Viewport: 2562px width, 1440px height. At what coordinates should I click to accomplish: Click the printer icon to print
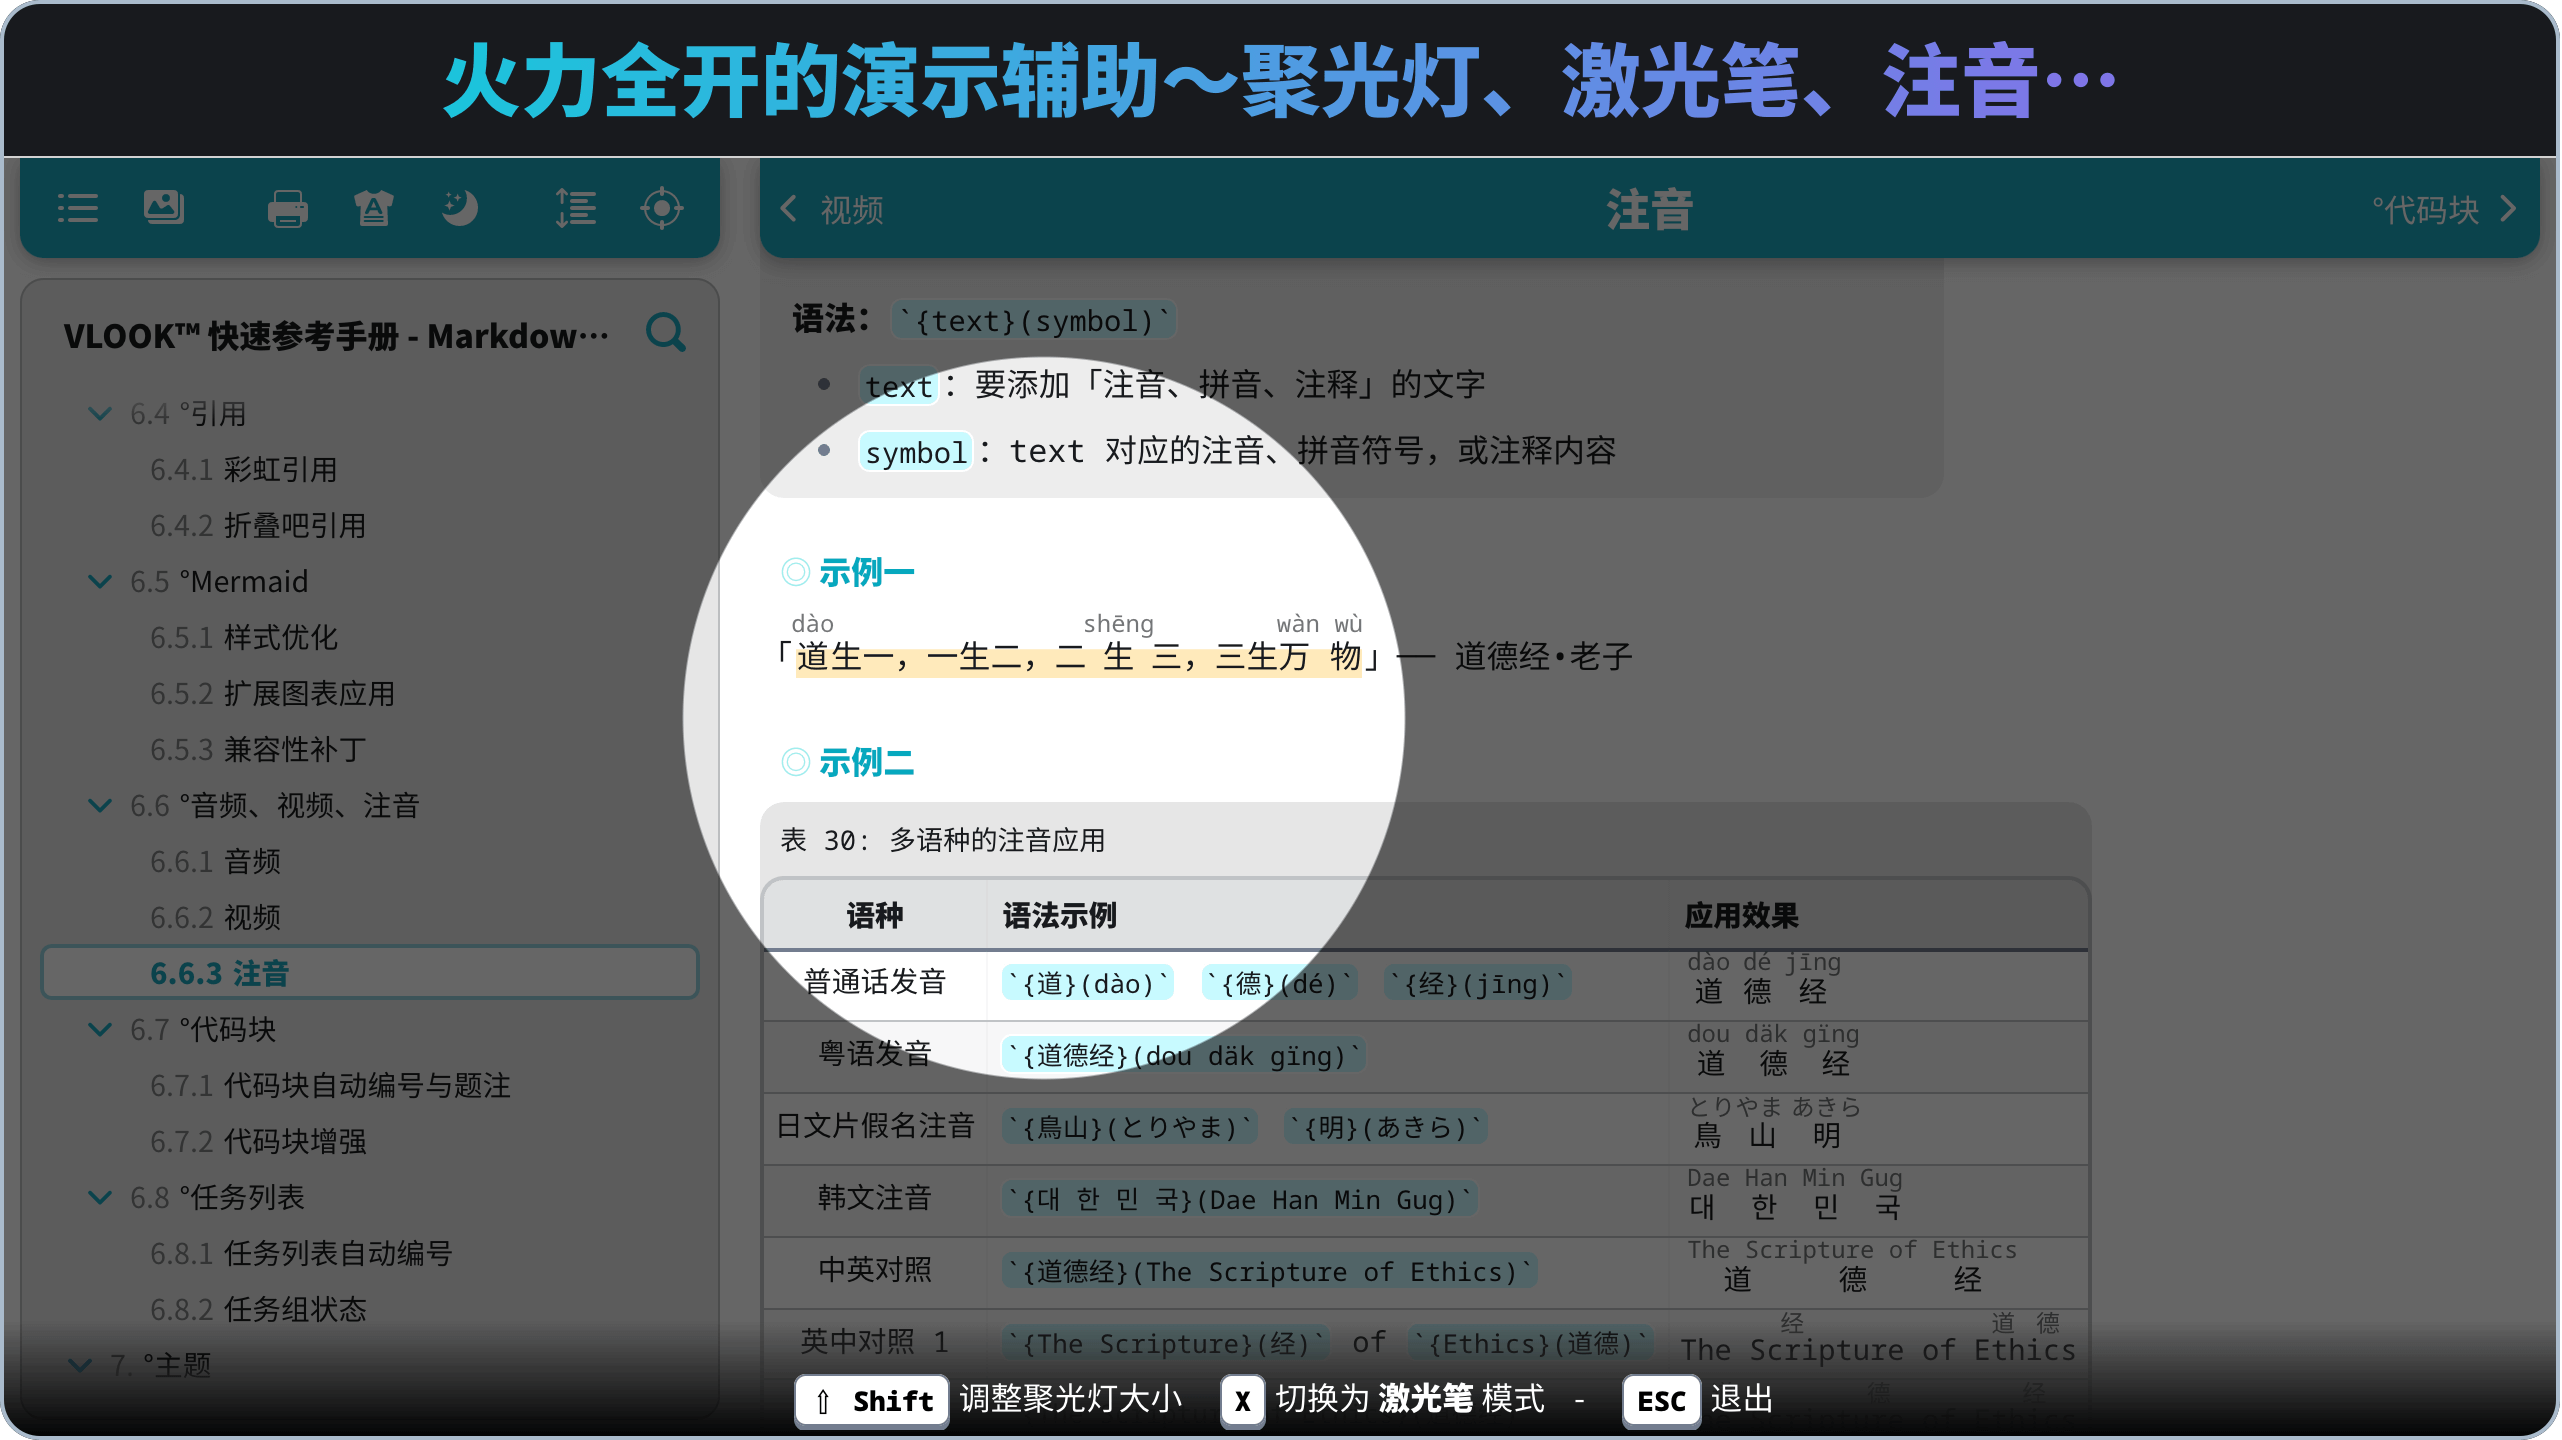point(287,208)
